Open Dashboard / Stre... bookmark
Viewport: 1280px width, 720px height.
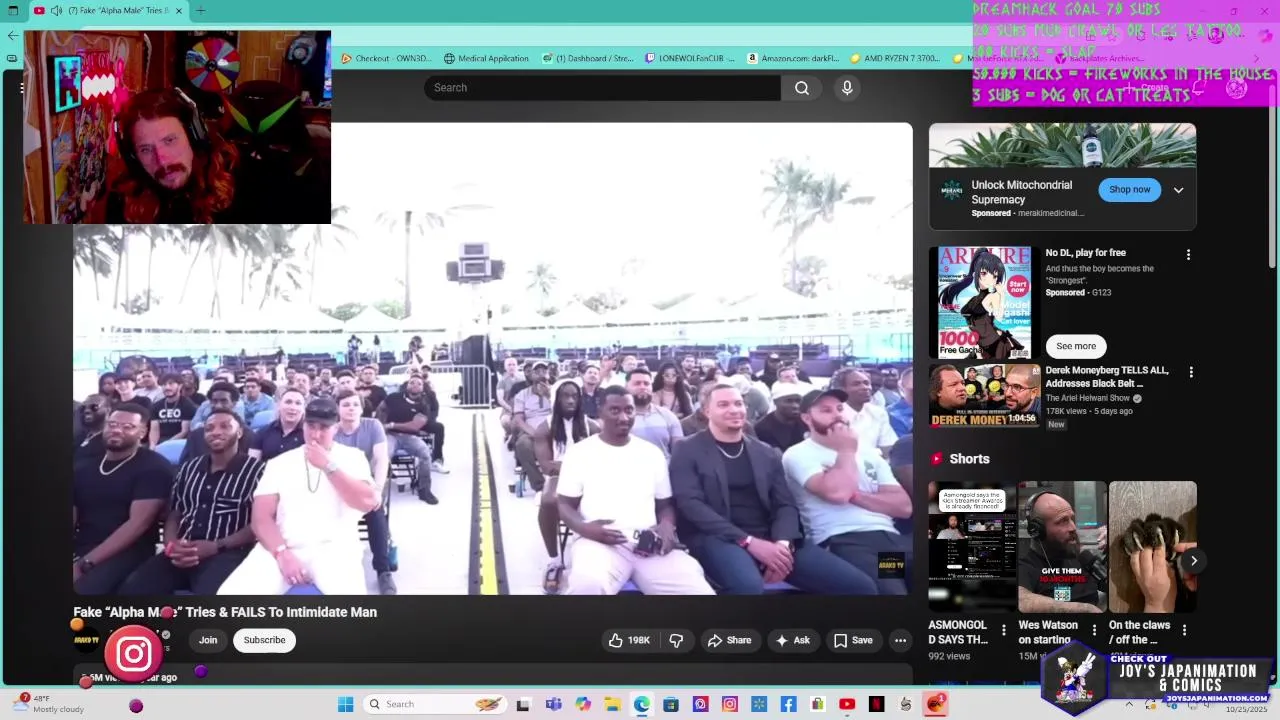(588, 58)
